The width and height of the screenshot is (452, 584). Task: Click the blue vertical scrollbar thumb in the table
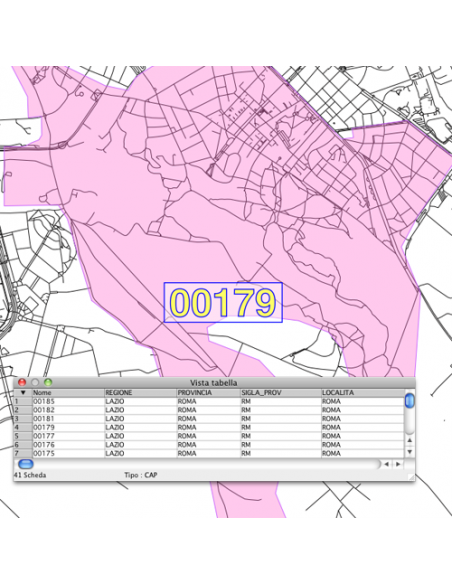click(x=409, y=400)
